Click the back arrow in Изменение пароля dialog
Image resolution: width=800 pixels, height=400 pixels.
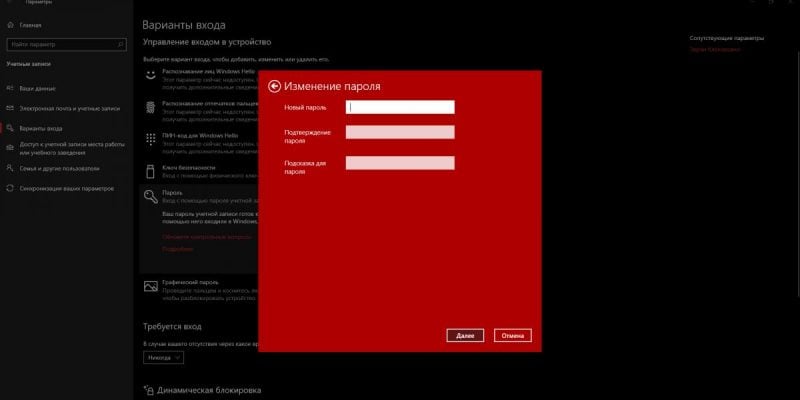point(274,87)
